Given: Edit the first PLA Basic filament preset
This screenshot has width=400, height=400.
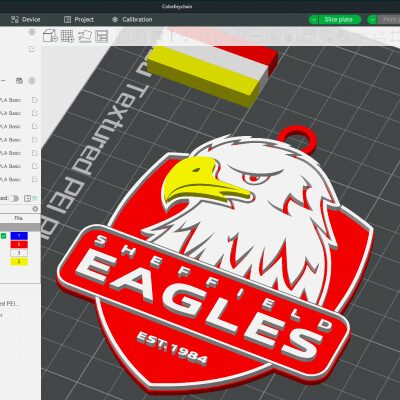Looking at the screenshot, I should pyautogui.click(x=35, y=100).
